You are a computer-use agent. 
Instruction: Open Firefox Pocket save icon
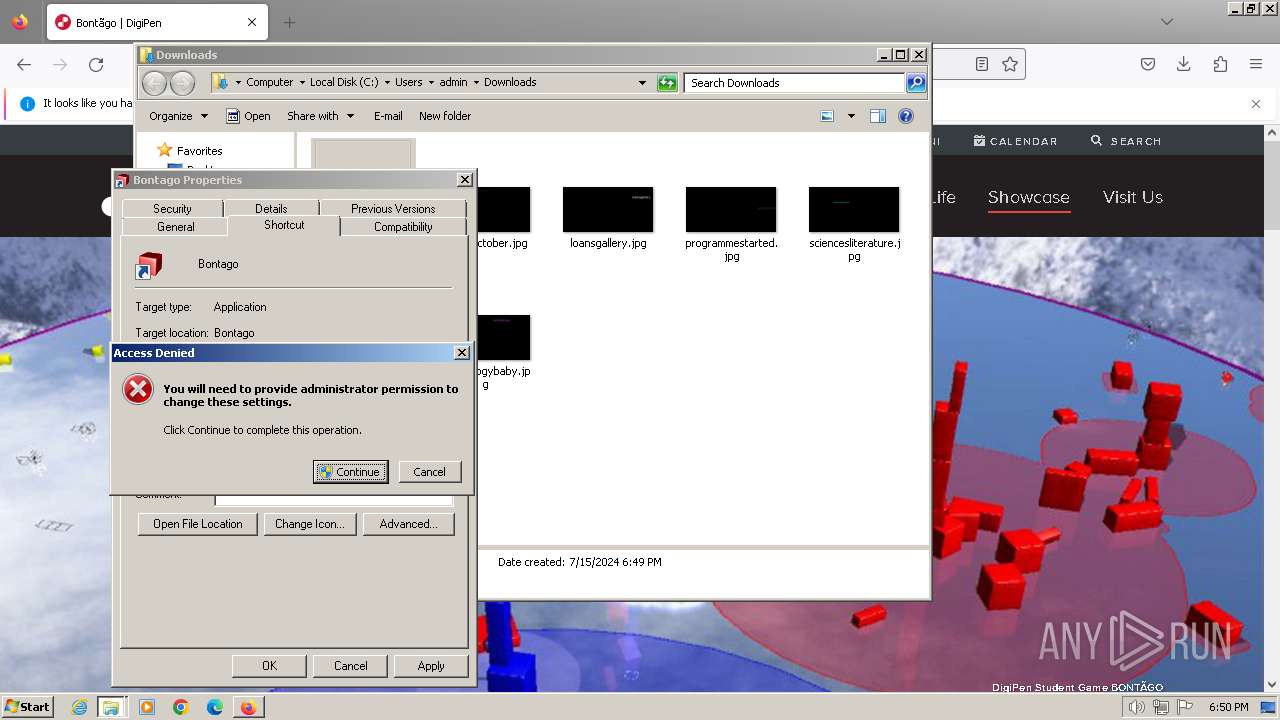[1148, 64]
